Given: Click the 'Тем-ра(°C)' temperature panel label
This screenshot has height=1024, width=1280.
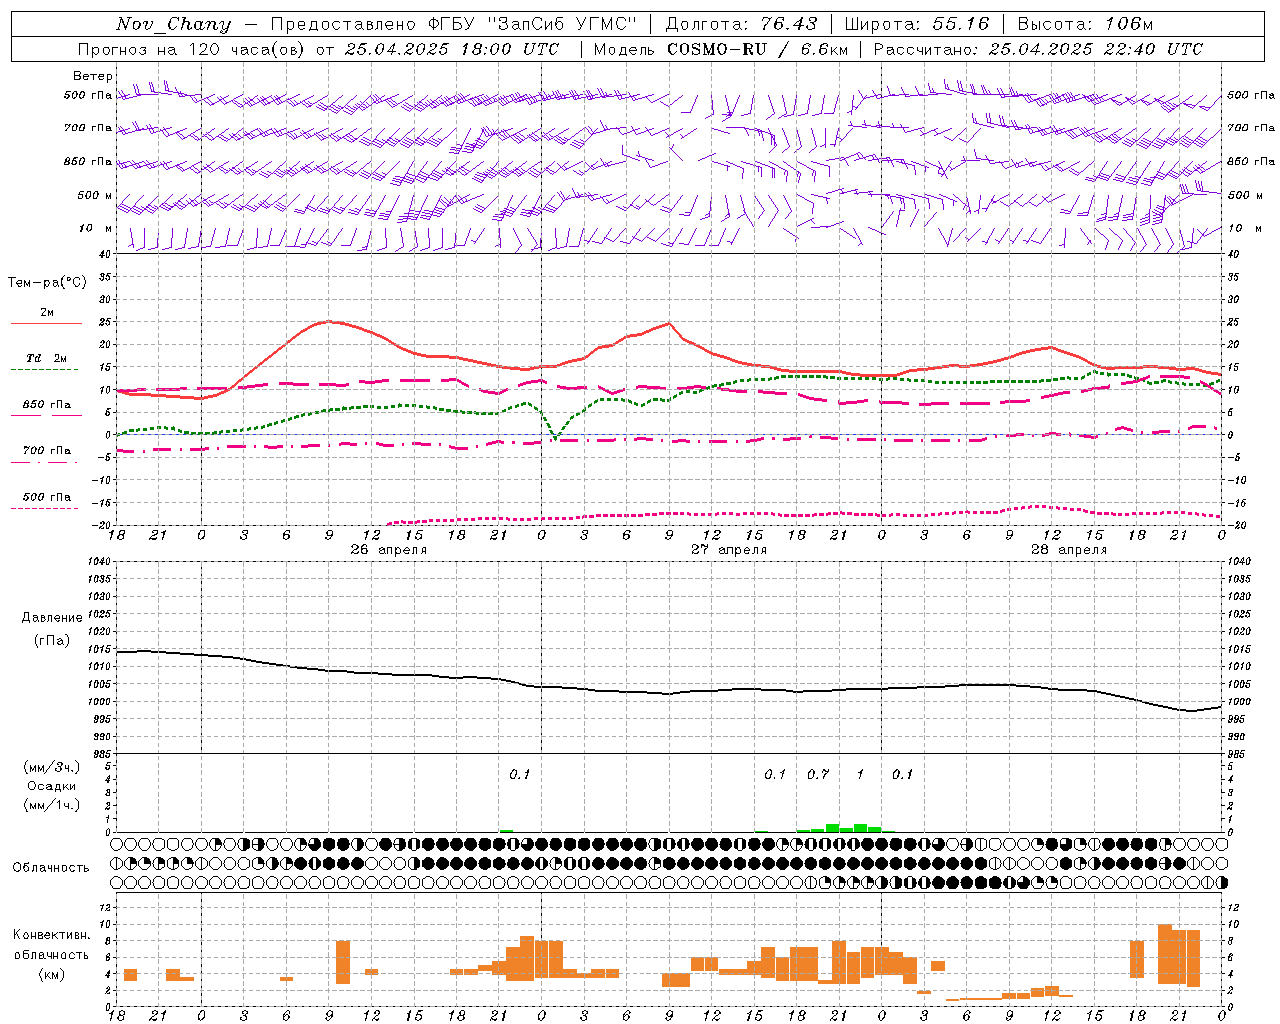Looking at the screenshot, I should pos(47,282).
